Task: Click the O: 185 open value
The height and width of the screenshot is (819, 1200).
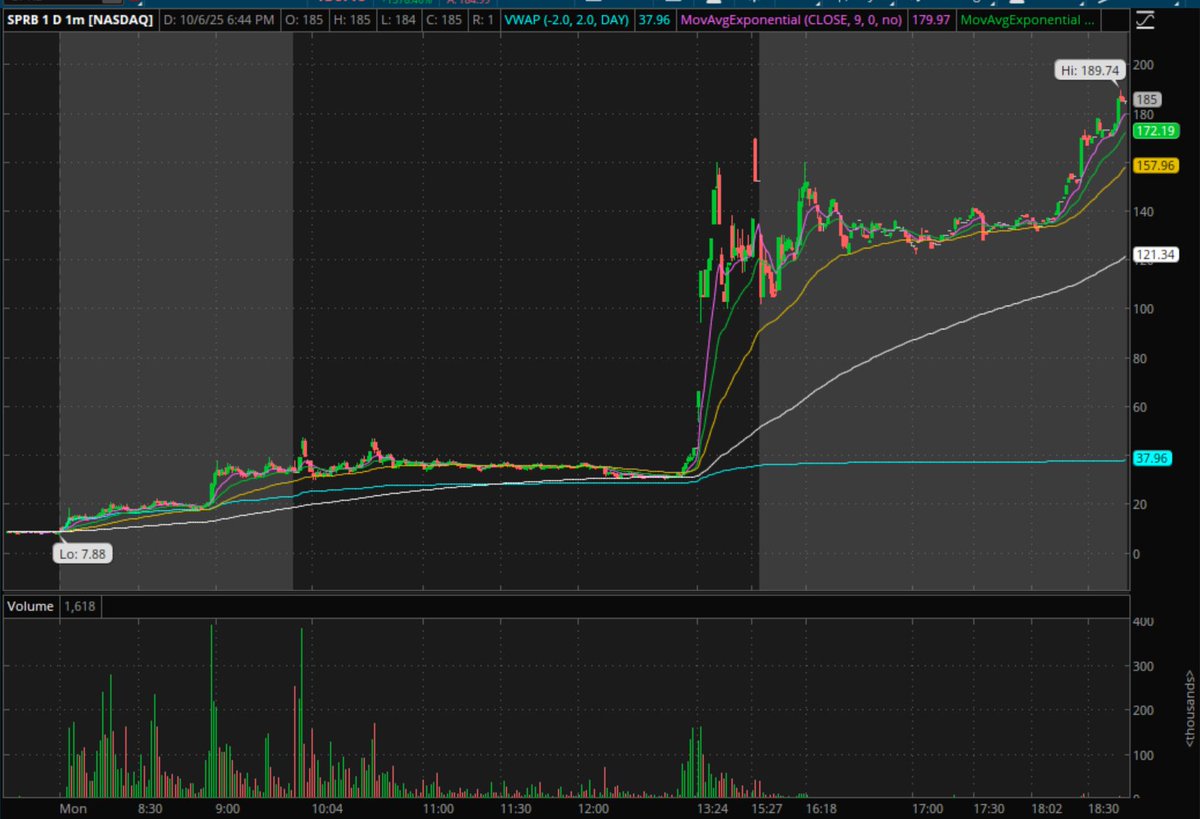Action: [306, 18]
